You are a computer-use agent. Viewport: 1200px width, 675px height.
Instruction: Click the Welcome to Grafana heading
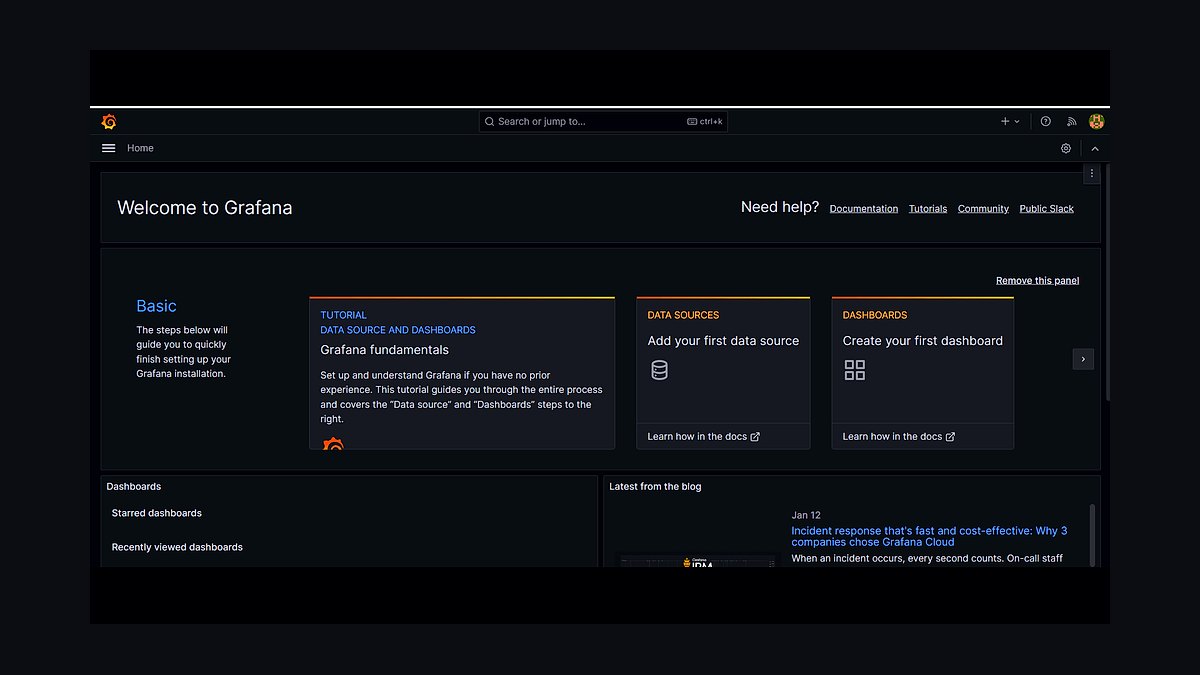pos(205,208)
